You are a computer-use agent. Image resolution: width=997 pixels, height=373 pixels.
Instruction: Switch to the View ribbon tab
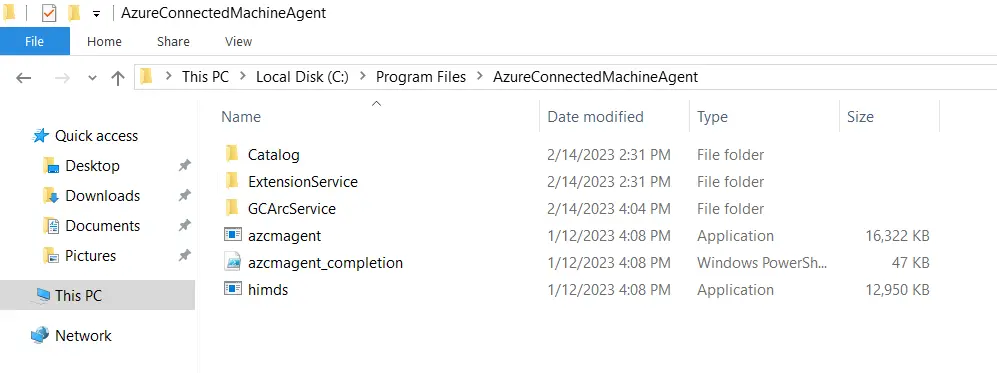(238, 41)
